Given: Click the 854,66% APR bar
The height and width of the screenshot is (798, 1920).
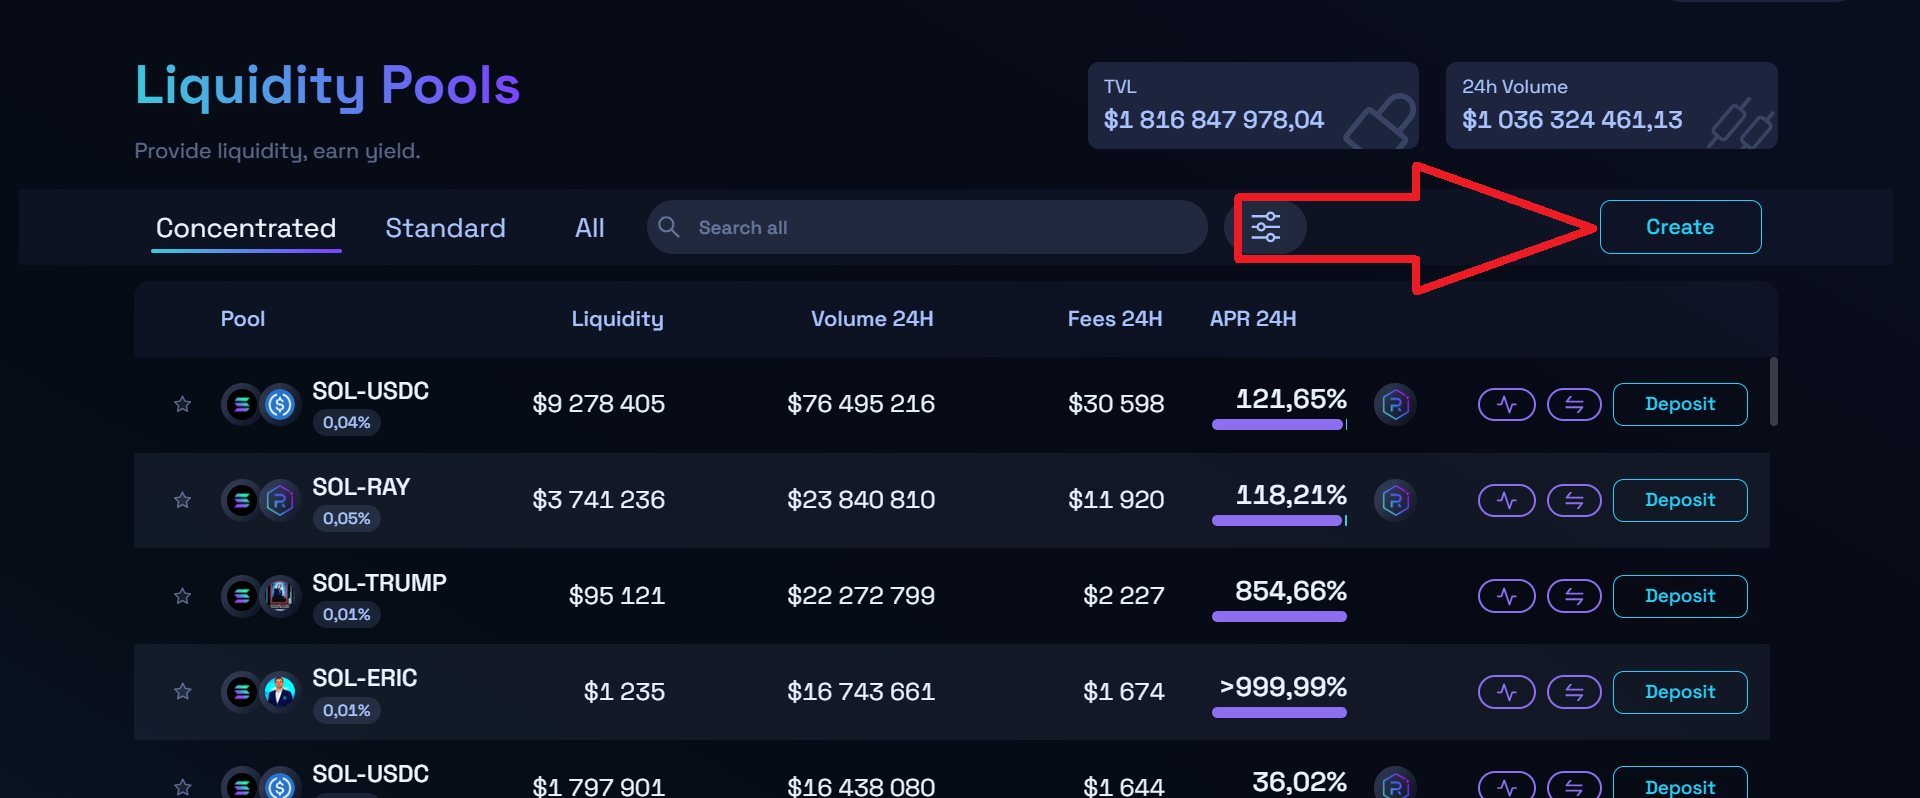Looking at the screenshot, I should (1279, 617).
